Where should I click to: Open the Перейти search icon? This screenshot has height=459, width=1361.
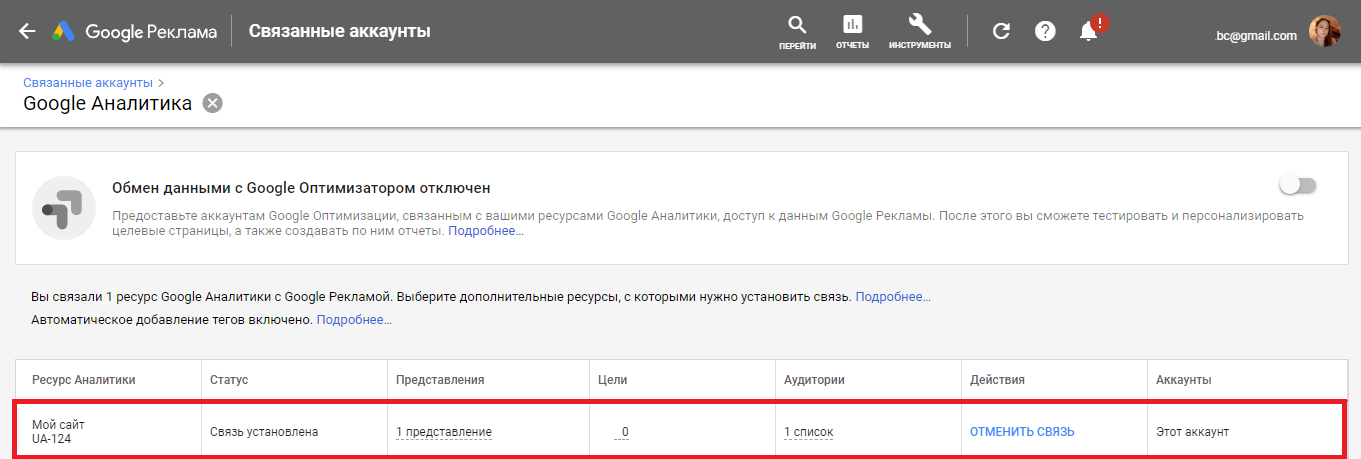tap(797, 31)
